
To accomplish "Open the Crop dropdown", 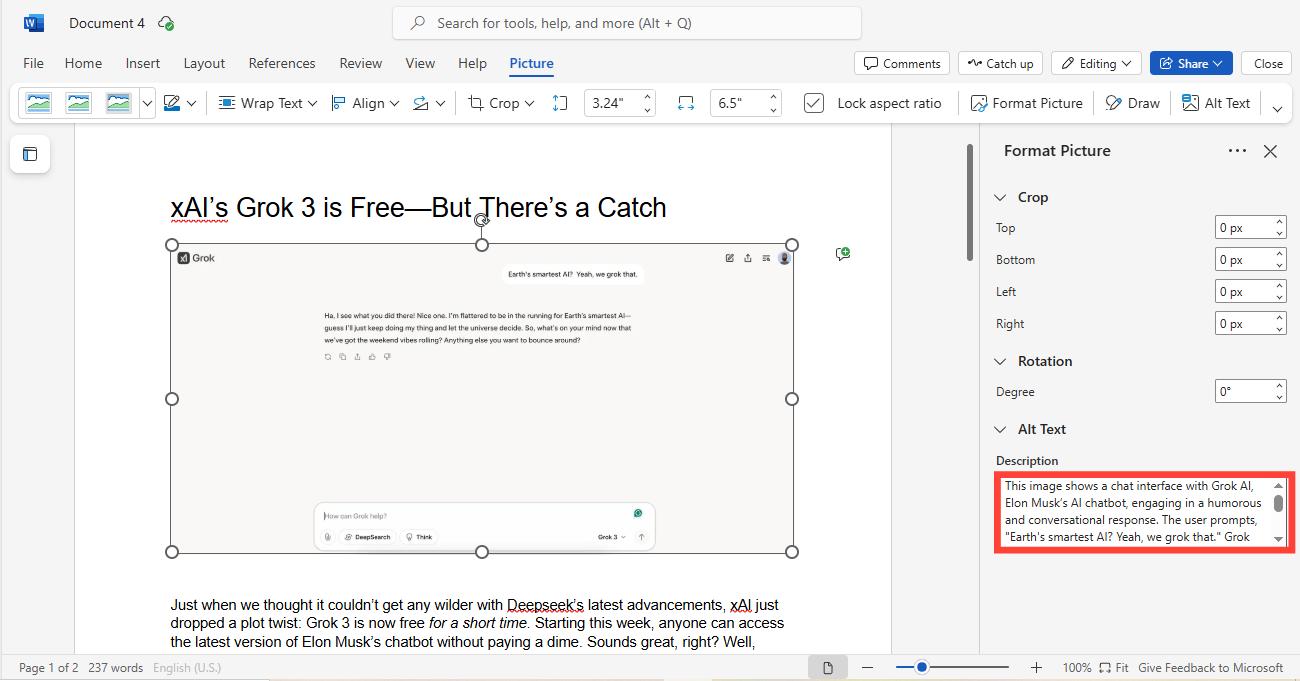I will 501,103.
